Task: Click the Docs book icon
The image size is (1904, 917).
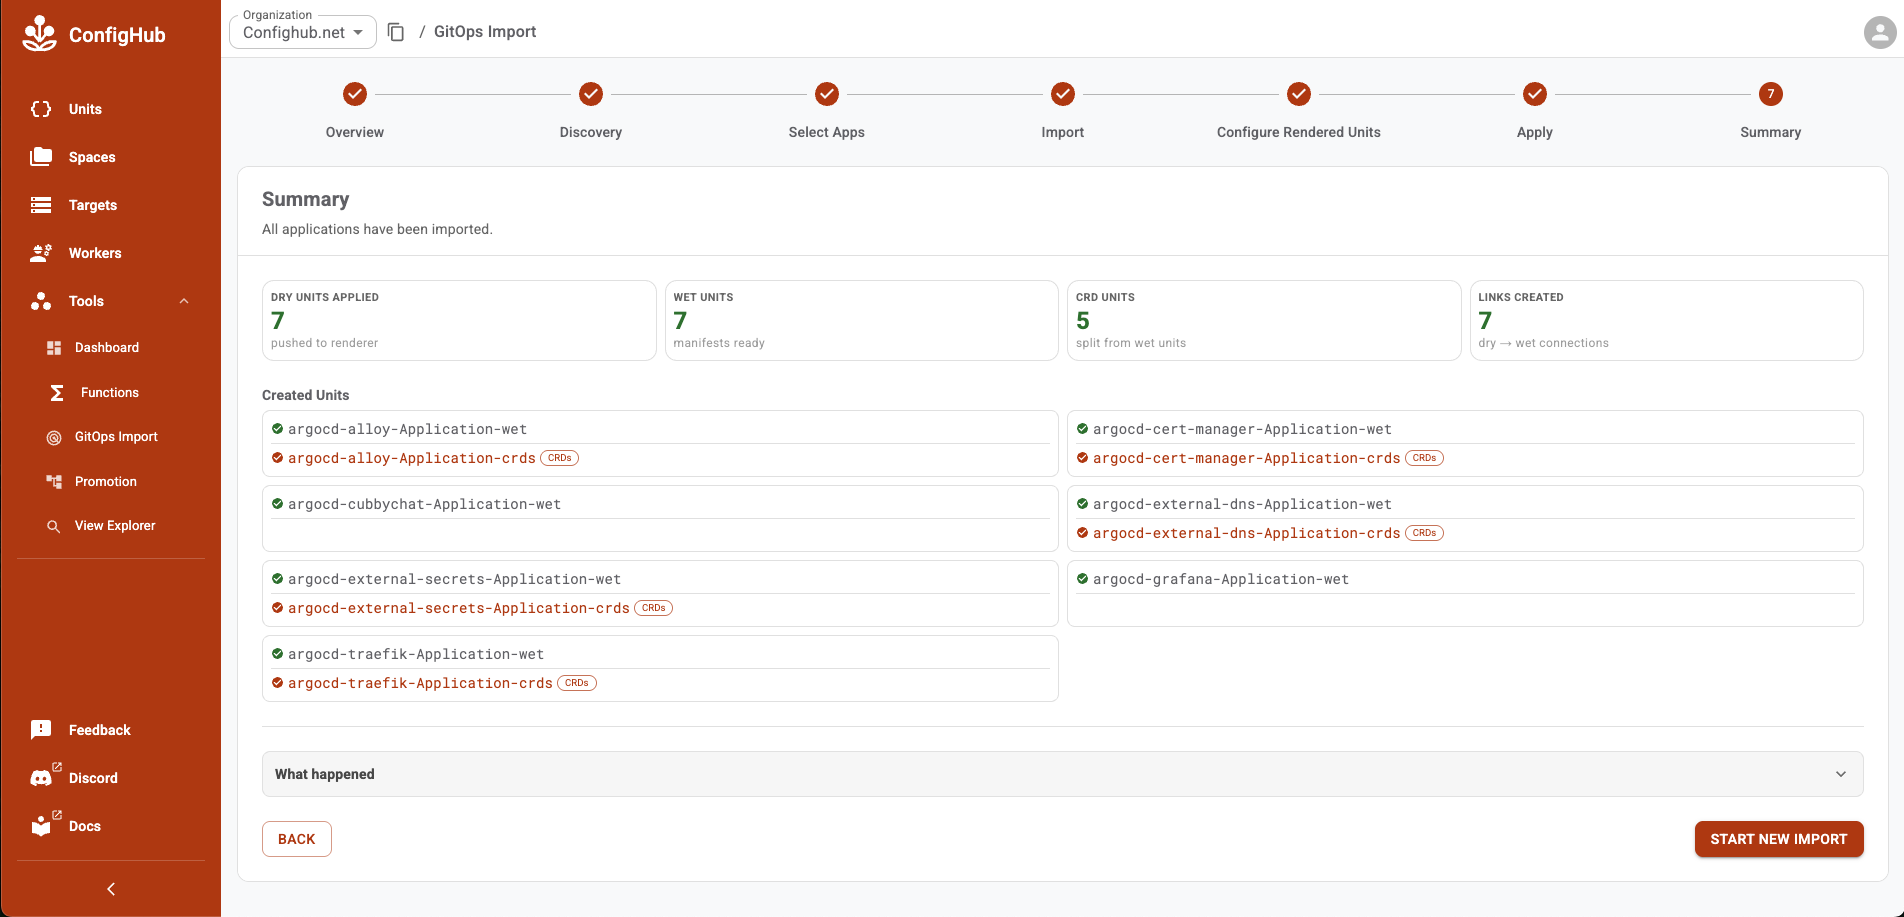Action: click(x=41, y=826)
